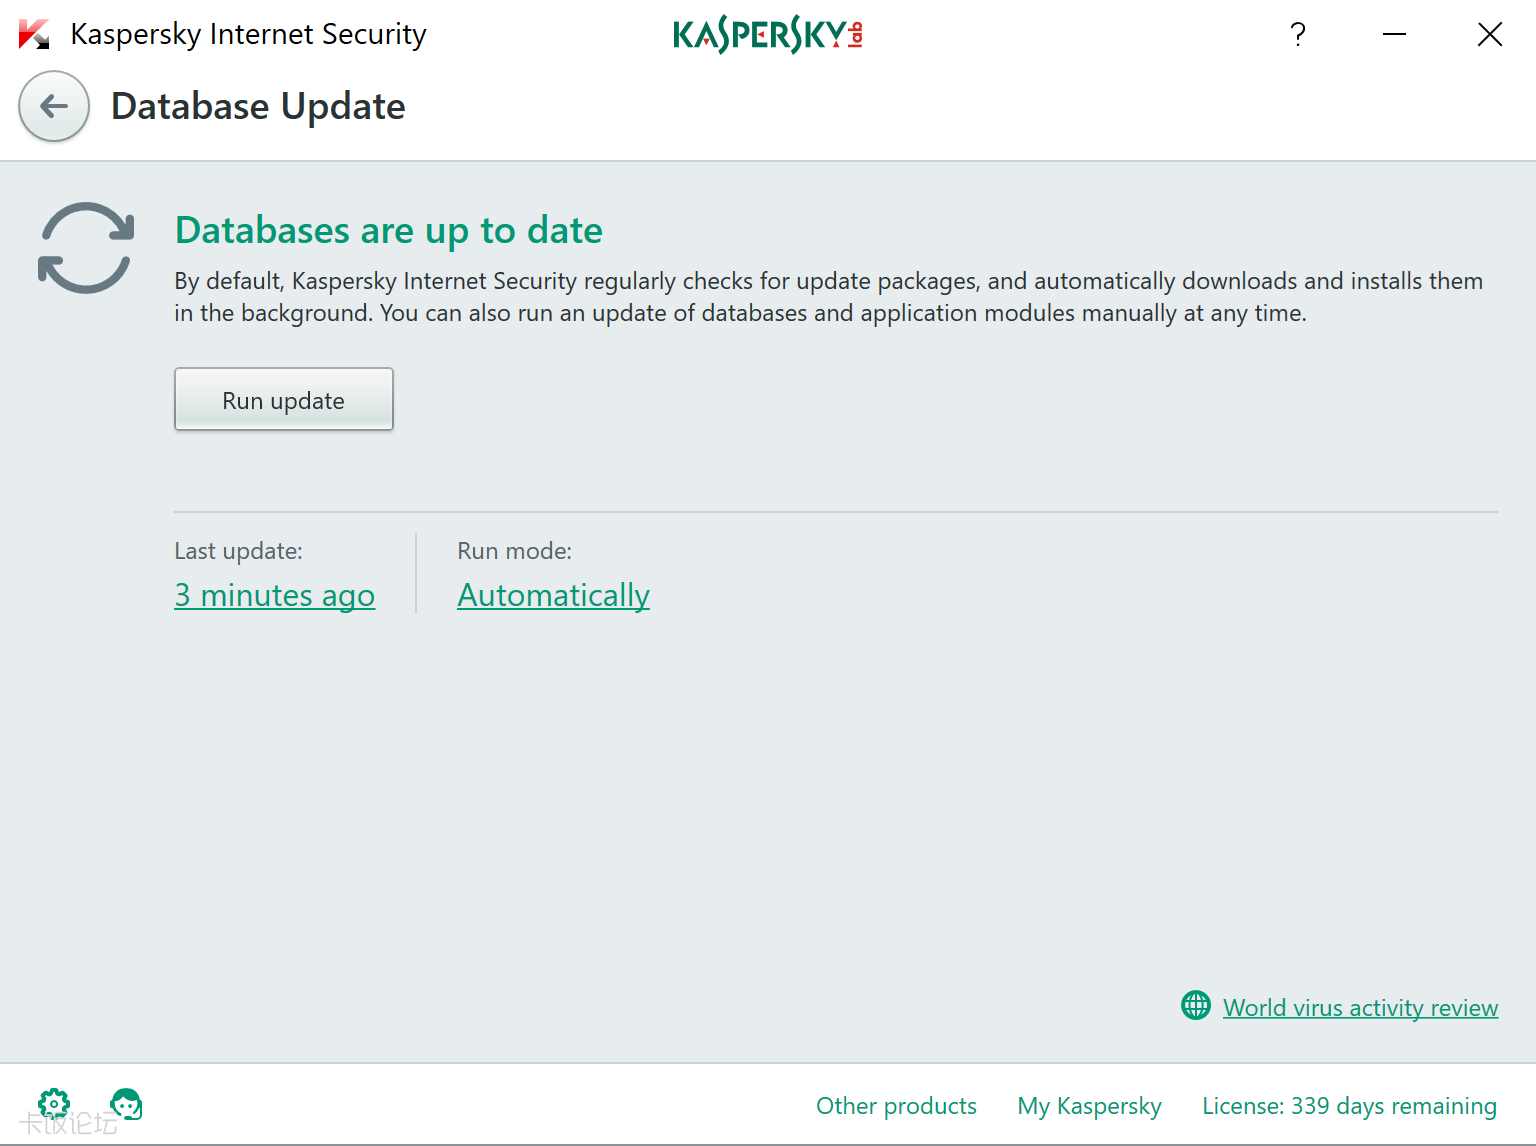This screenshot has height=1146, width=1536.
Task: Click the circular arrows update icon
Action: (86, 248)
